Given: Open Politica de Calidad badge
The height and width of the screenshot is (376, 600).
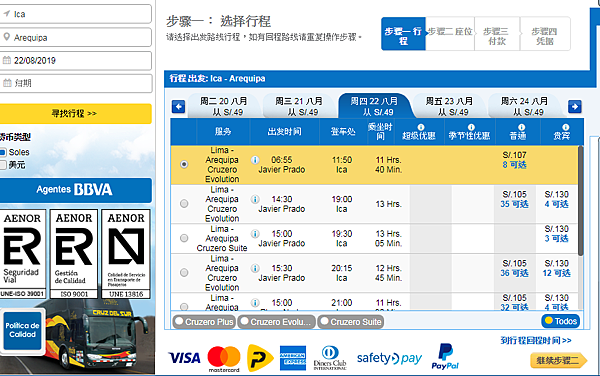Looking at the screenshot, I should [x=22, y=330].
